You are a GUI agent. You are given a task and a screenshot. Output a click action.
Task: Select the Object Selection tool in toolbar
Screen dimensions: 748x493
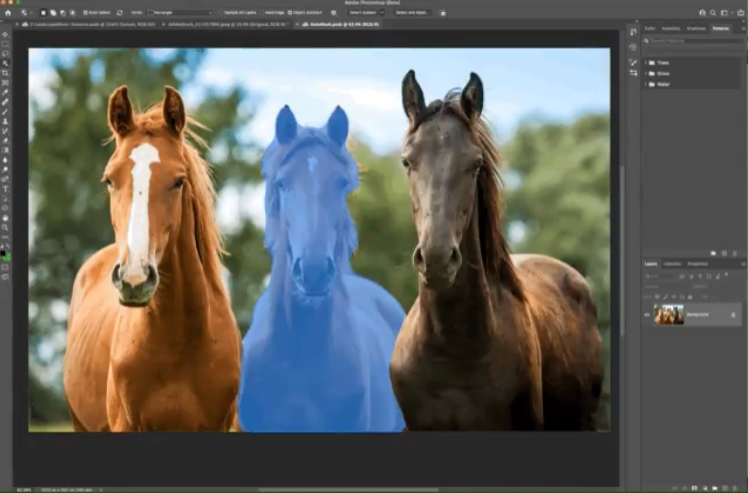click(x=5, y=63)
